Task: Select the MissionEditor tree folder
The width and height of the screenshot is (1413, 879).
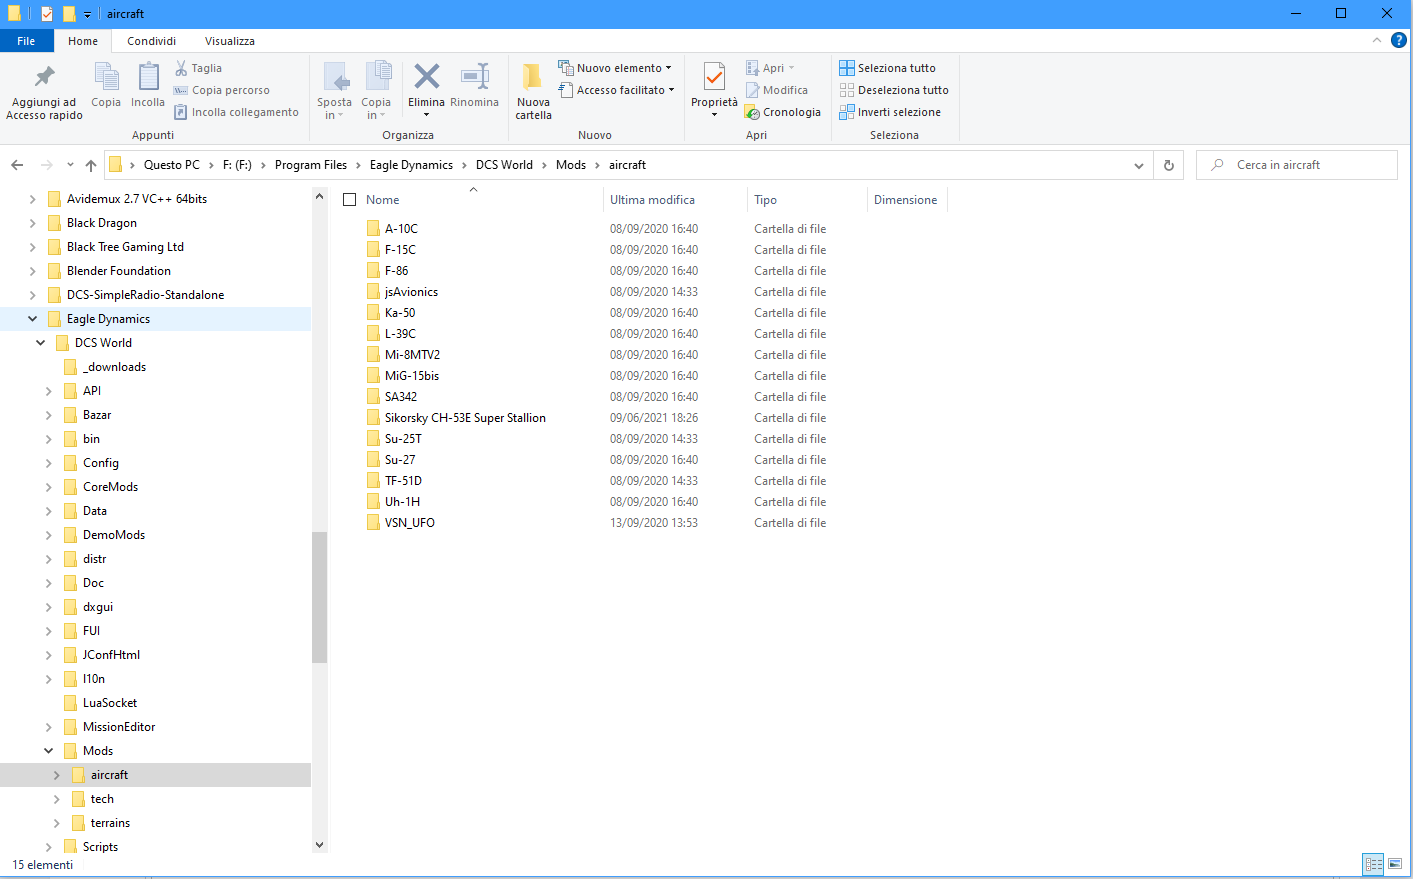Action: click(119, 727)
